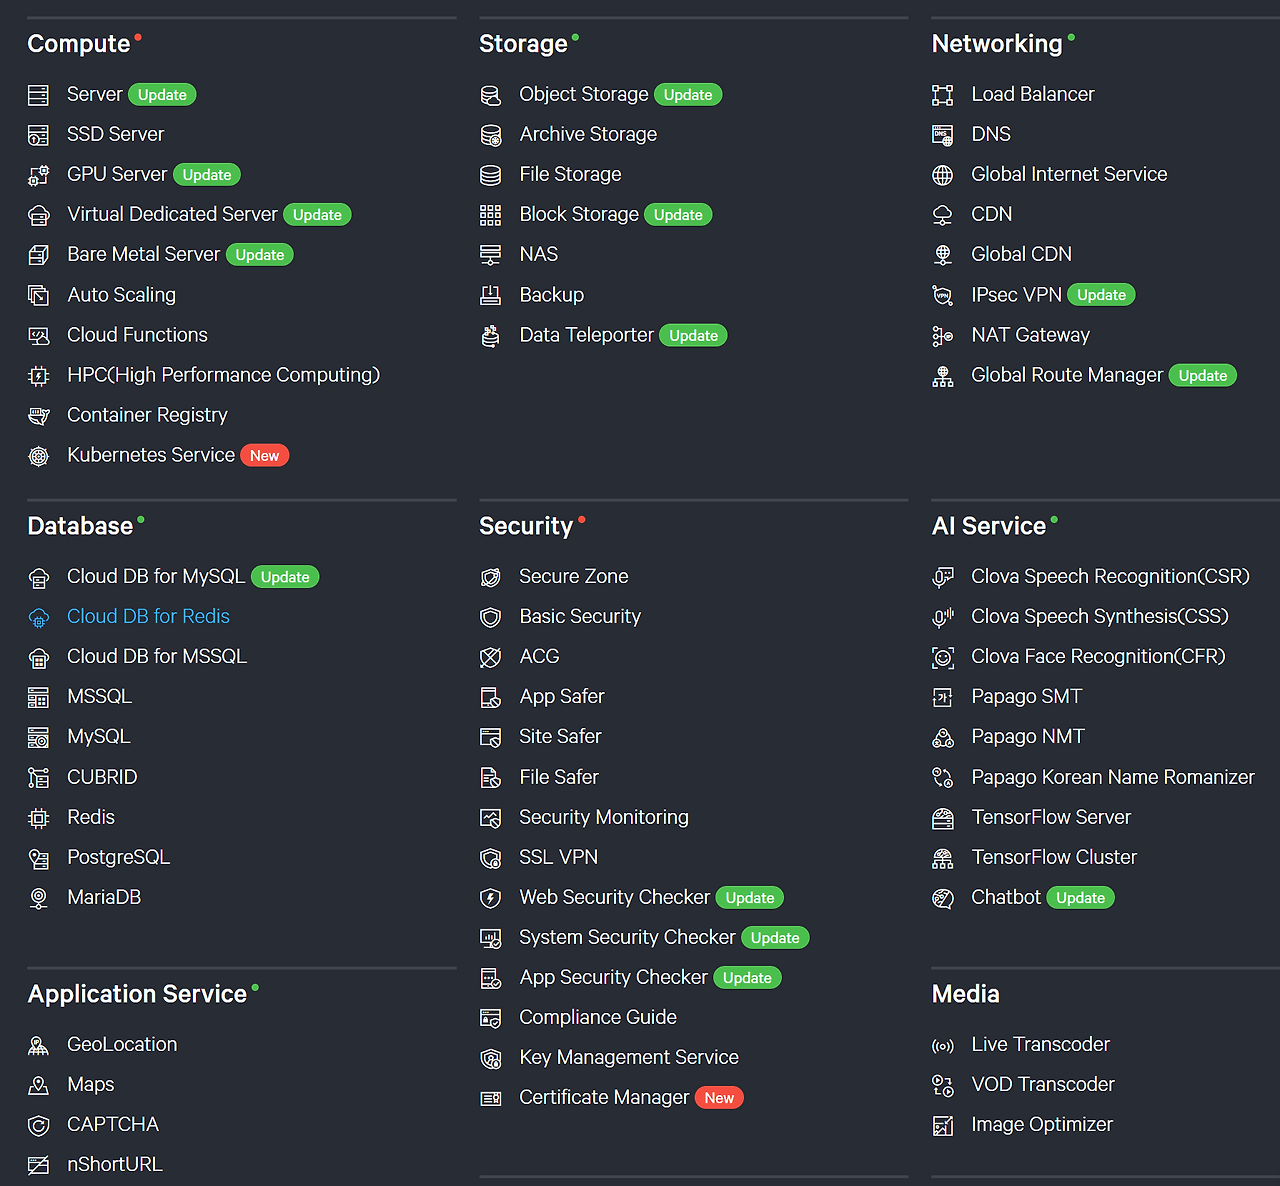Open Cloud DB for MySQL link
This screenshot has height=1186, width=1280.
coord(156,576)
